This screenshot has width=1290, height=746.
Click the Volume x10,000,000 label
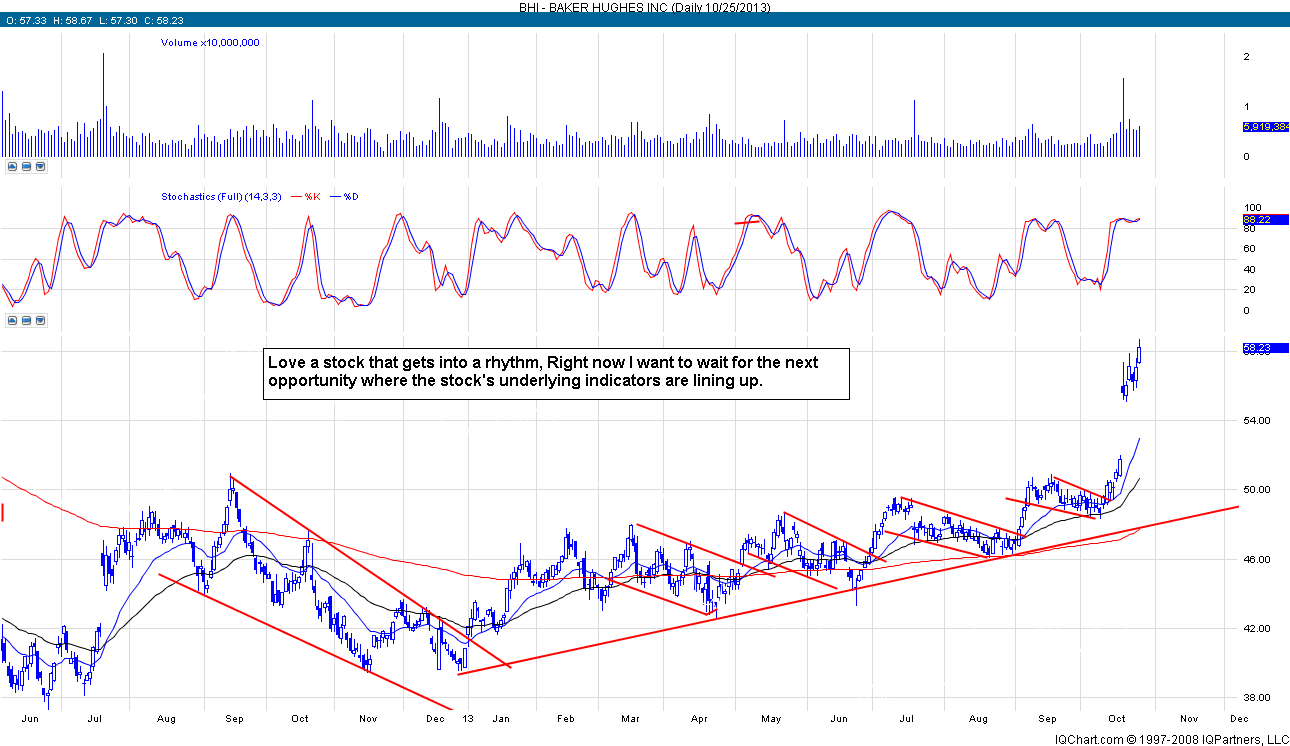[210, 43]
